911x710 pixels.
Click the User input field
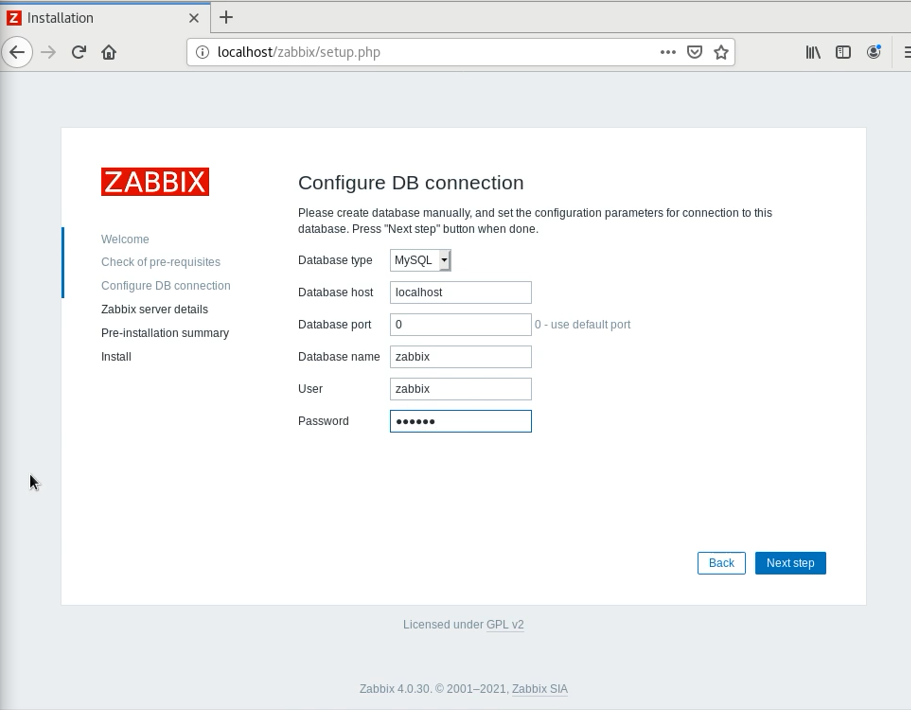pos(461,389)
